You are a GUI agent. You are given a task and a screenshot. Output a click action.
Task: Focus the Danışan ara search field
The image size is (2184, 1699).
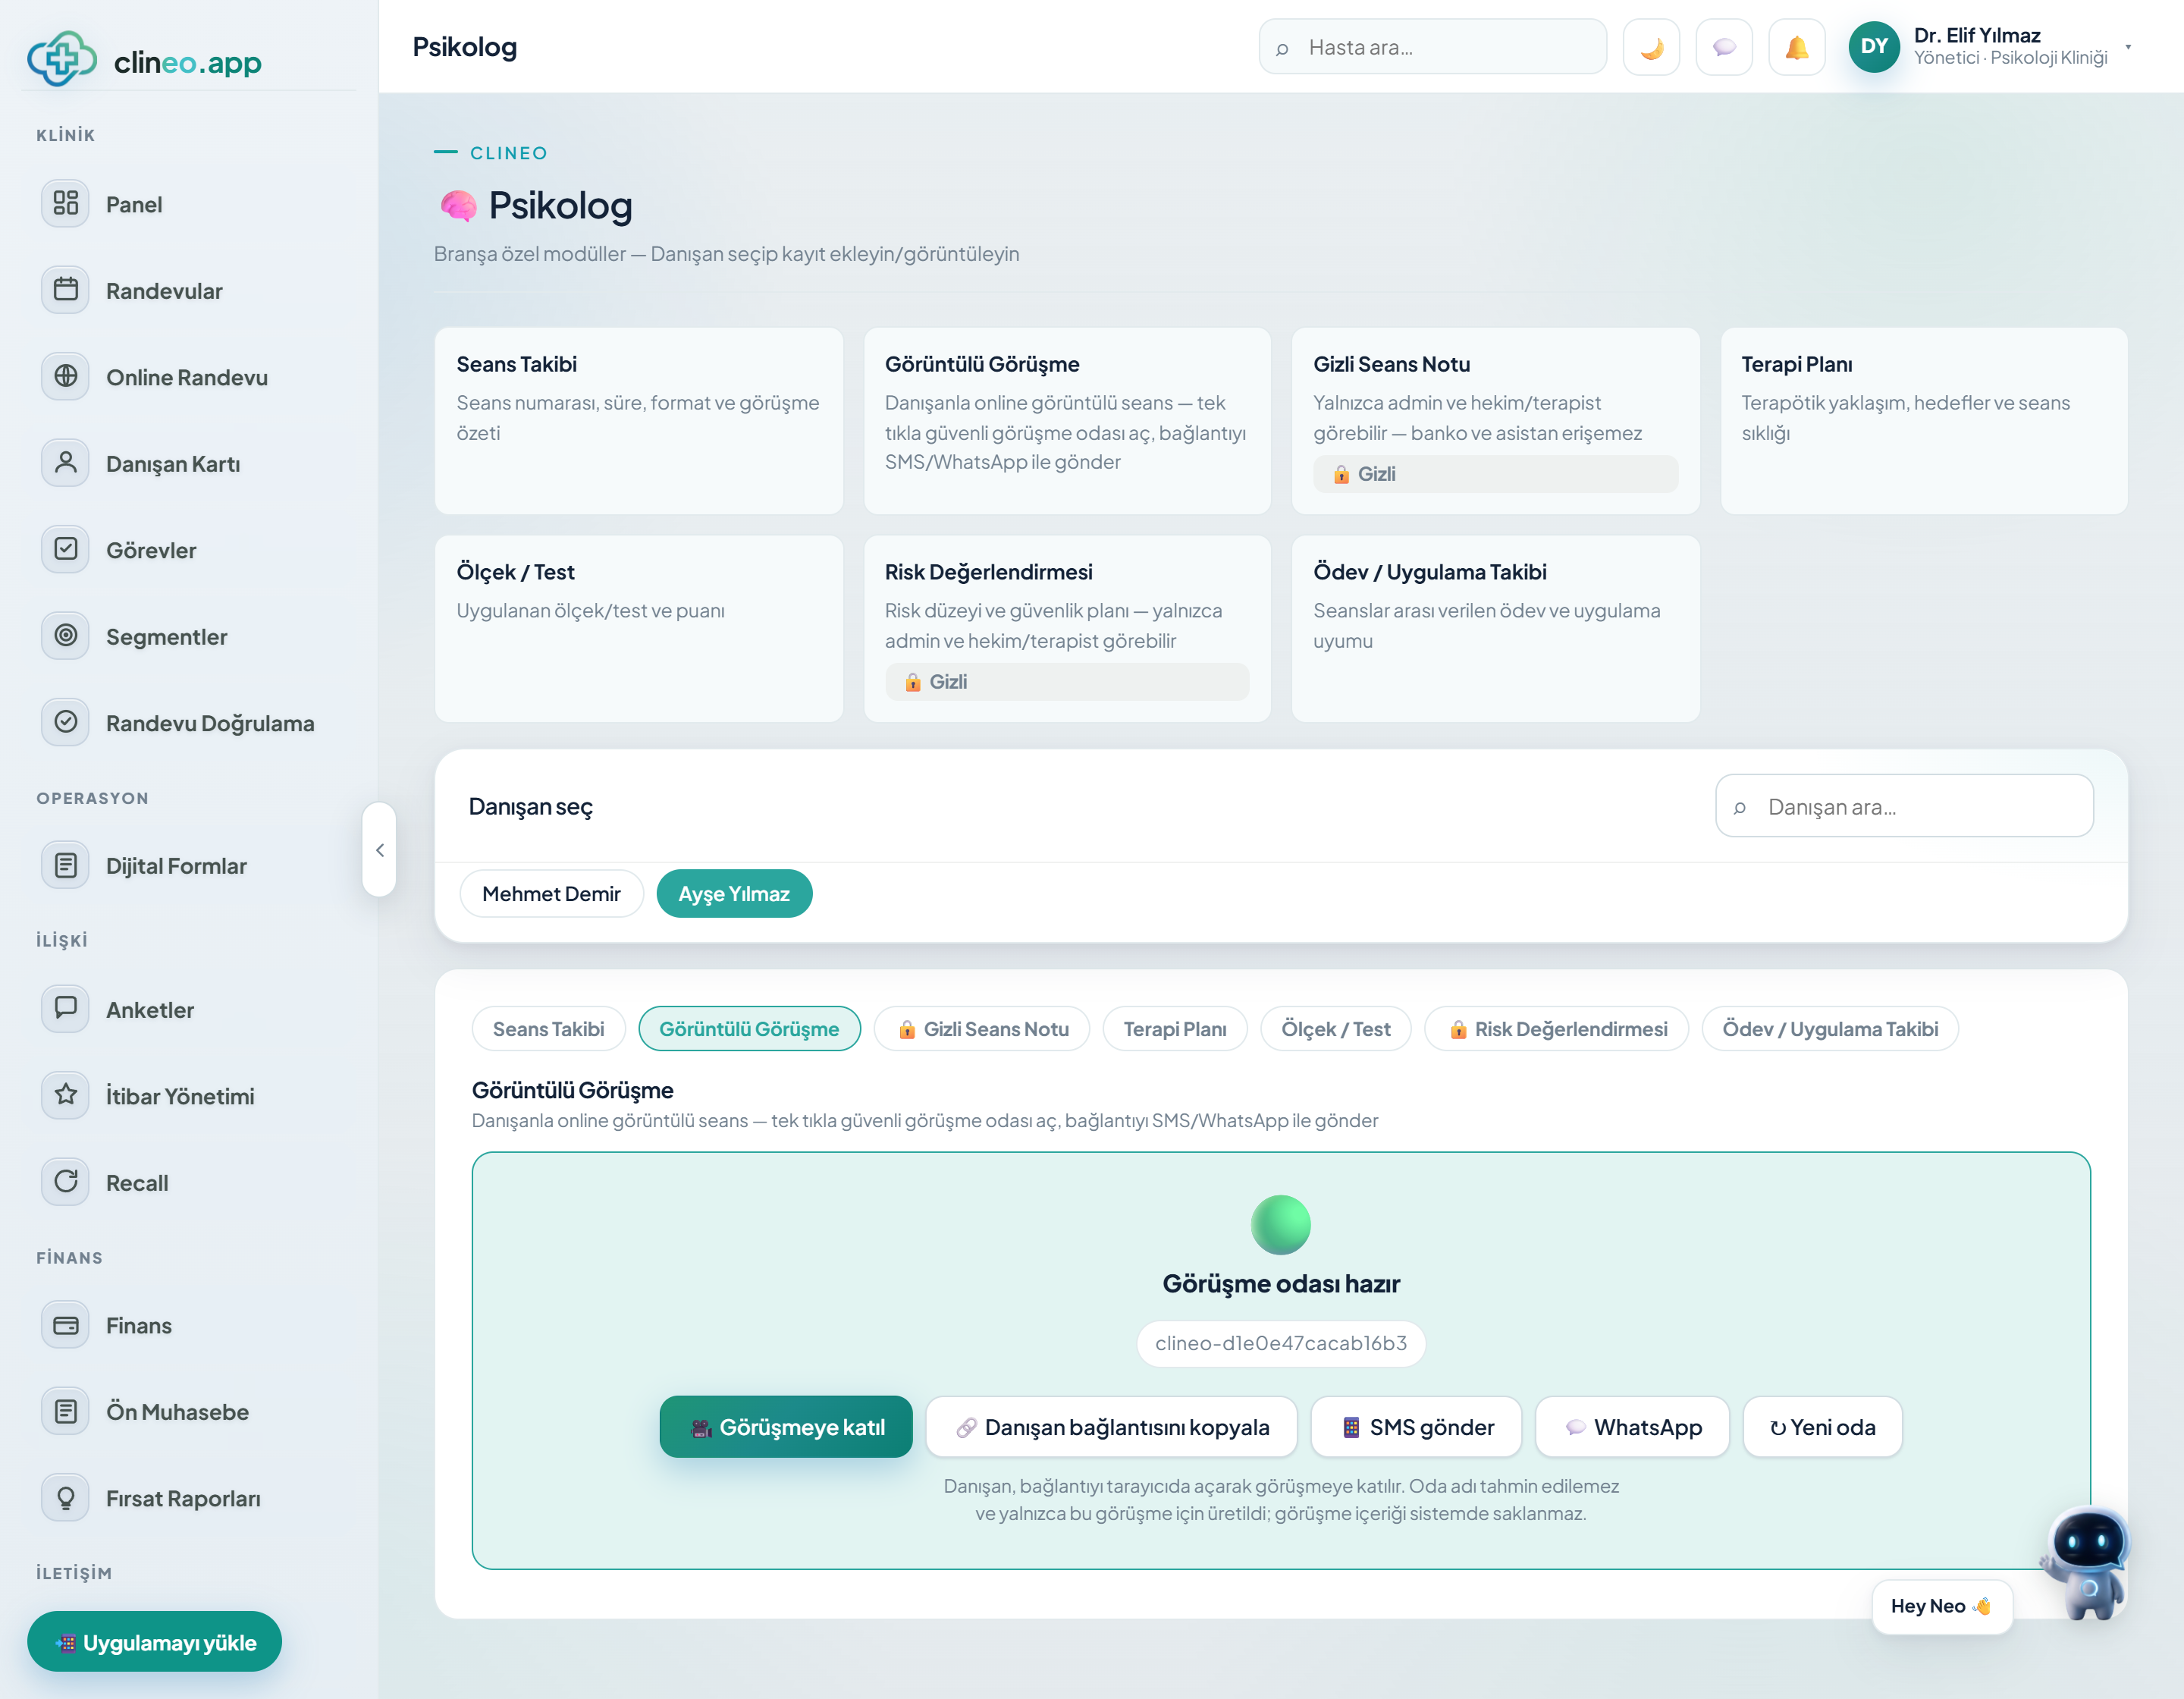click(1904, 806)
